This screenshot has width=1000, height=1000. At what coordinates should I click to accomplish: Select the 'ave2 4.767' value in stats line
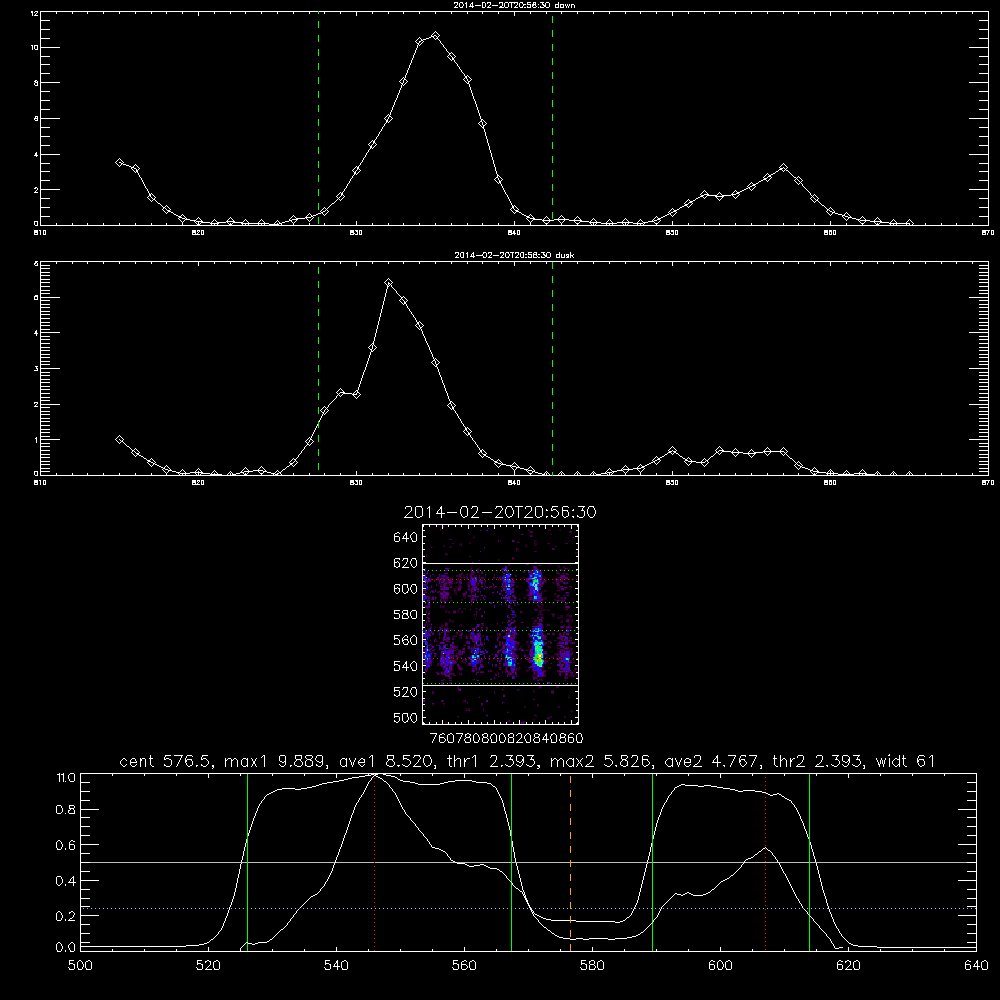[x=712, y=761]
